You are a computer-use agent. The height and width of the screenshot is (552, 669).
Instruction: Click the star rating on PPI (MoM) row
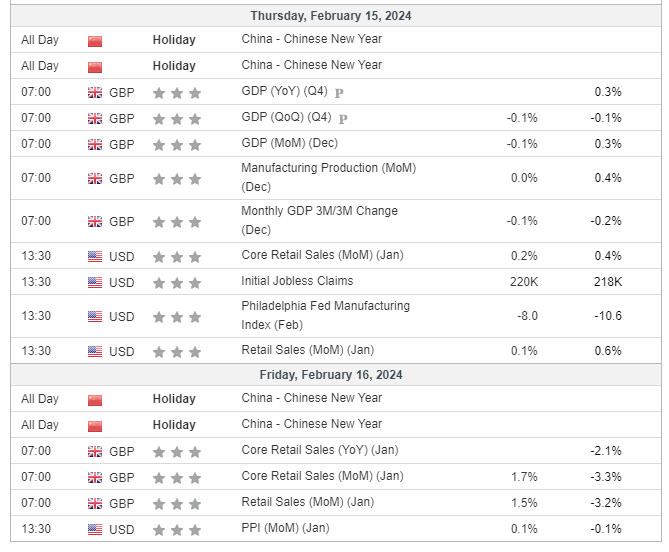pyautogui.click(x=177, y=529)
